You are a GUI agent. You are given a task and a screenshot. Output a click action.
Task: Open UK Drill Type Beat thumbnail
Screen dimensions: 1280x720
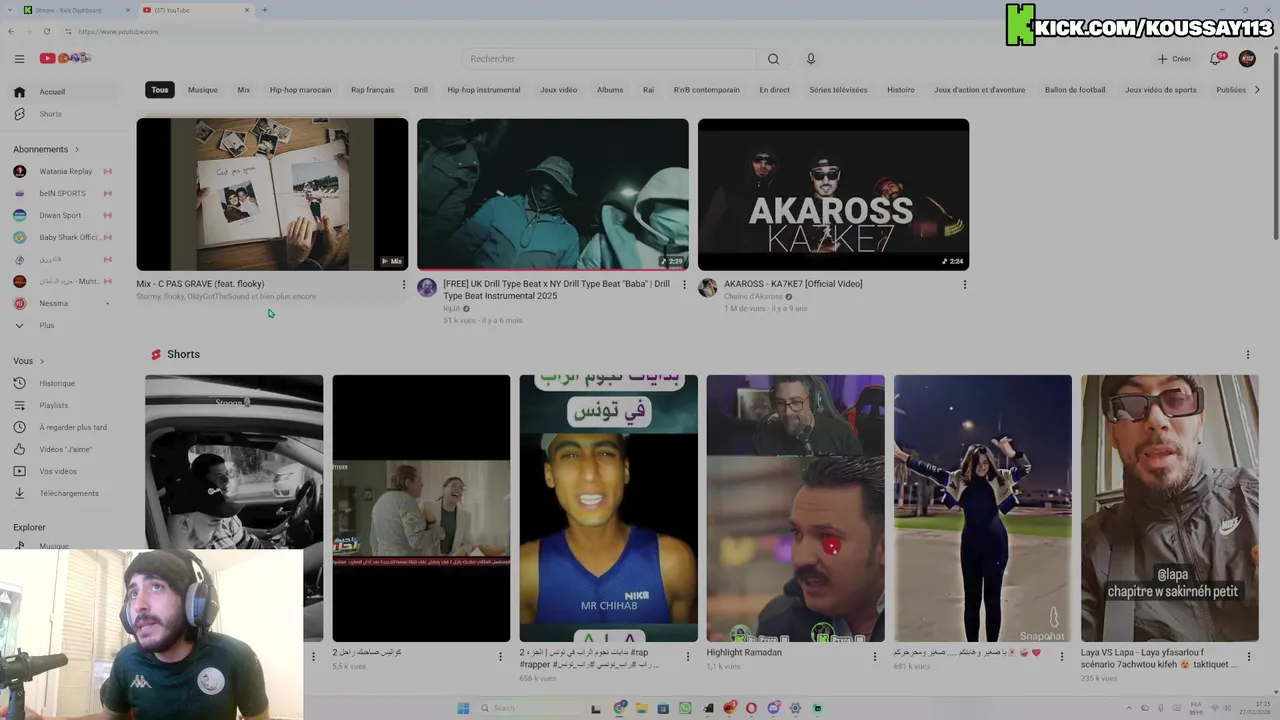[x=553, y=194]
